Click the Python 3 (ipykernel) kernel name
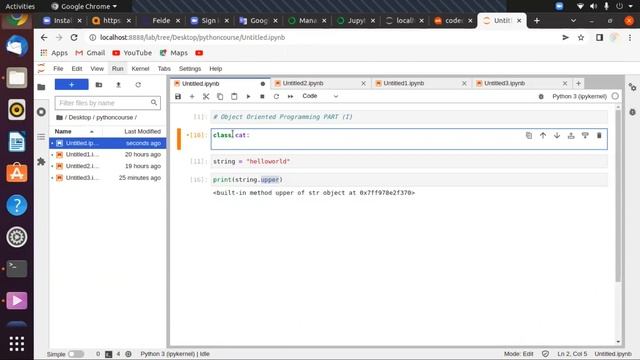This screenshot has width=640, height=360. tap(579, 96)
